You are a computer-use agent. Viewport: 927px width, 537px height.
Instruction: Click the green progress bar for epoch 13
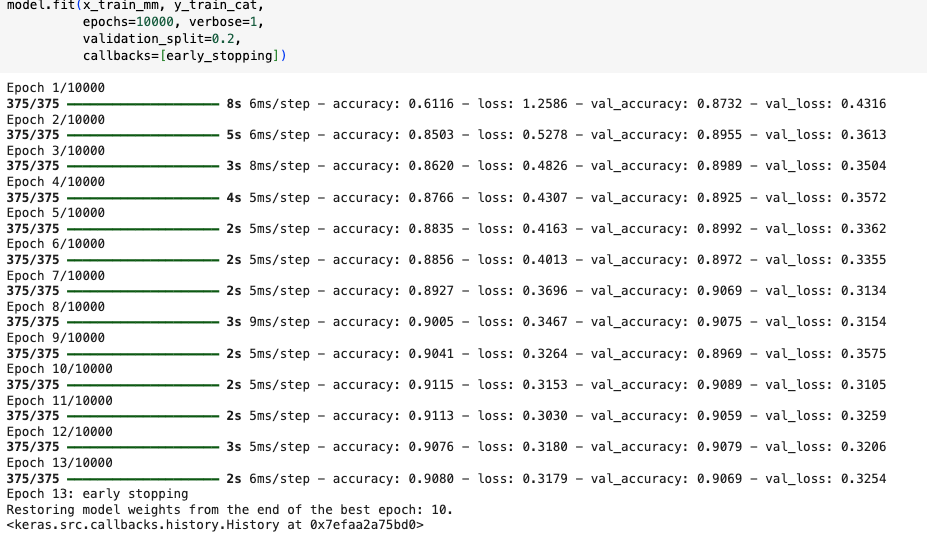pyautogui.click(x=143, y=478)
